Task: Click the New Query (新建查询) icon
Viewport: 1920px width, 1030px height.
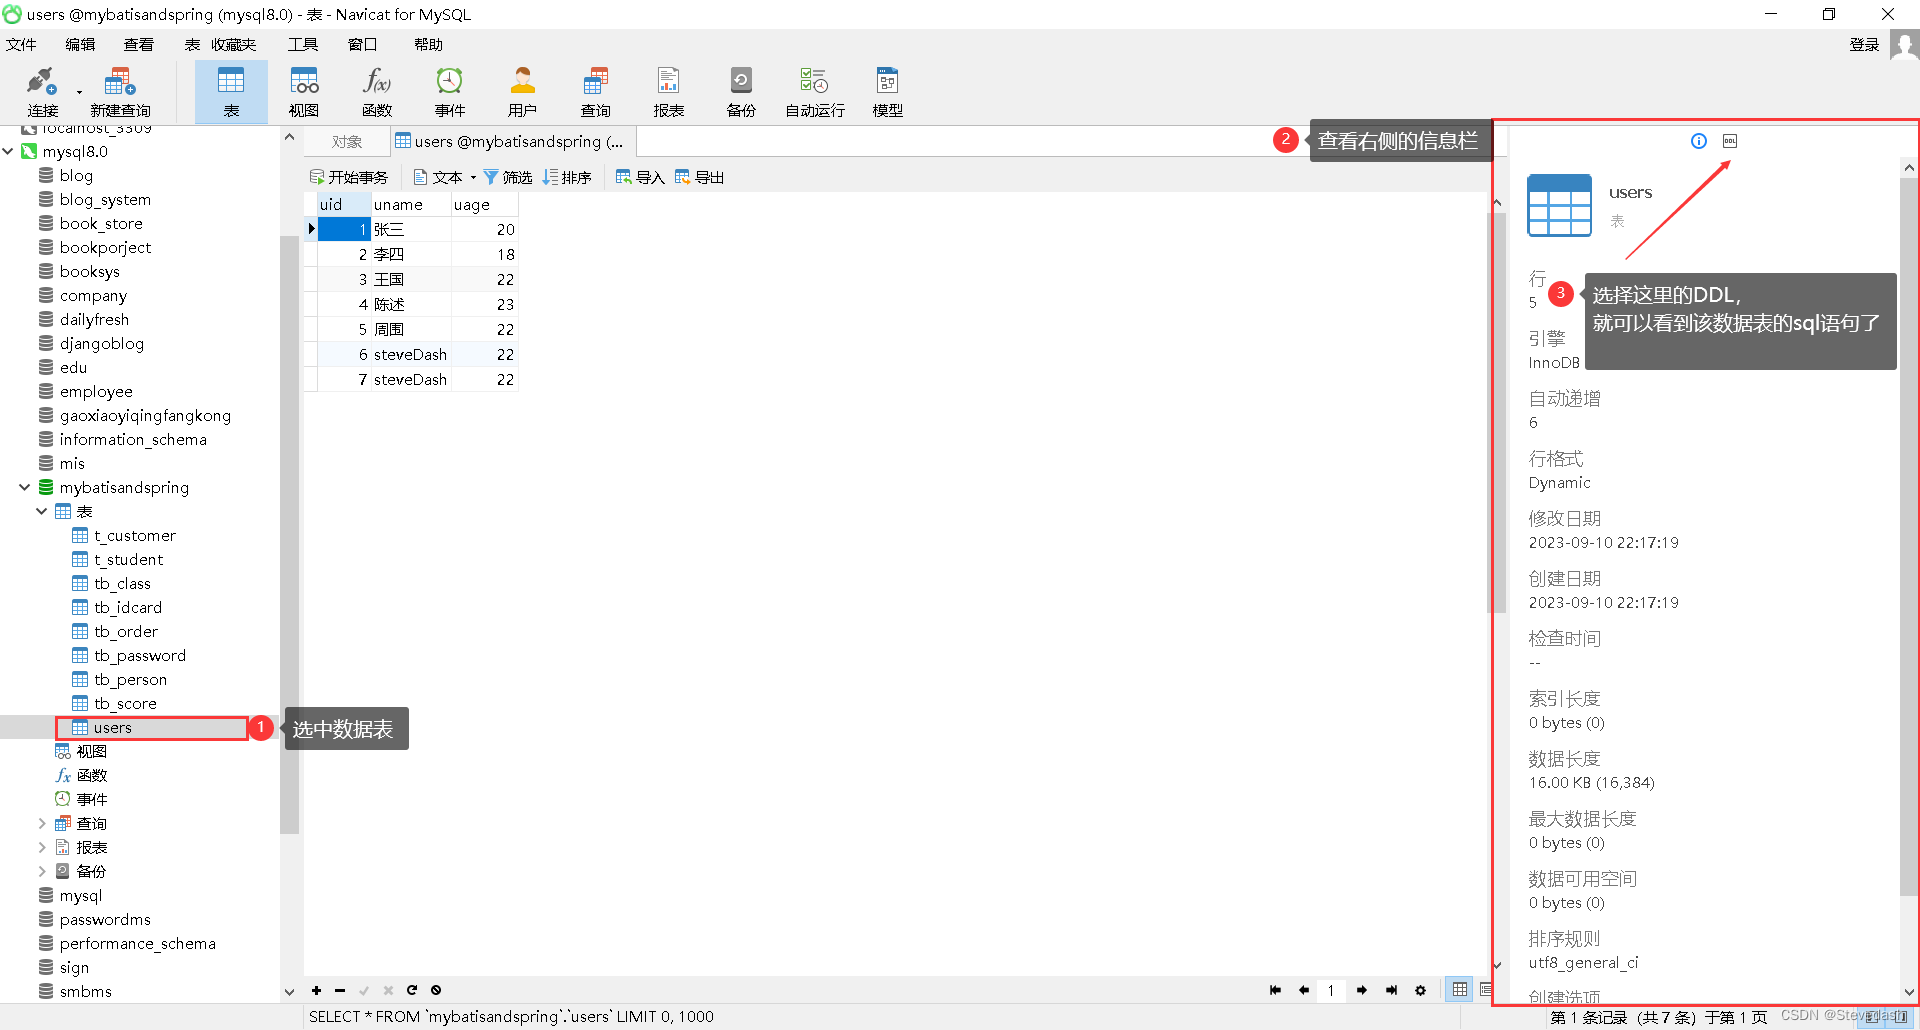Action: point(120,91)
